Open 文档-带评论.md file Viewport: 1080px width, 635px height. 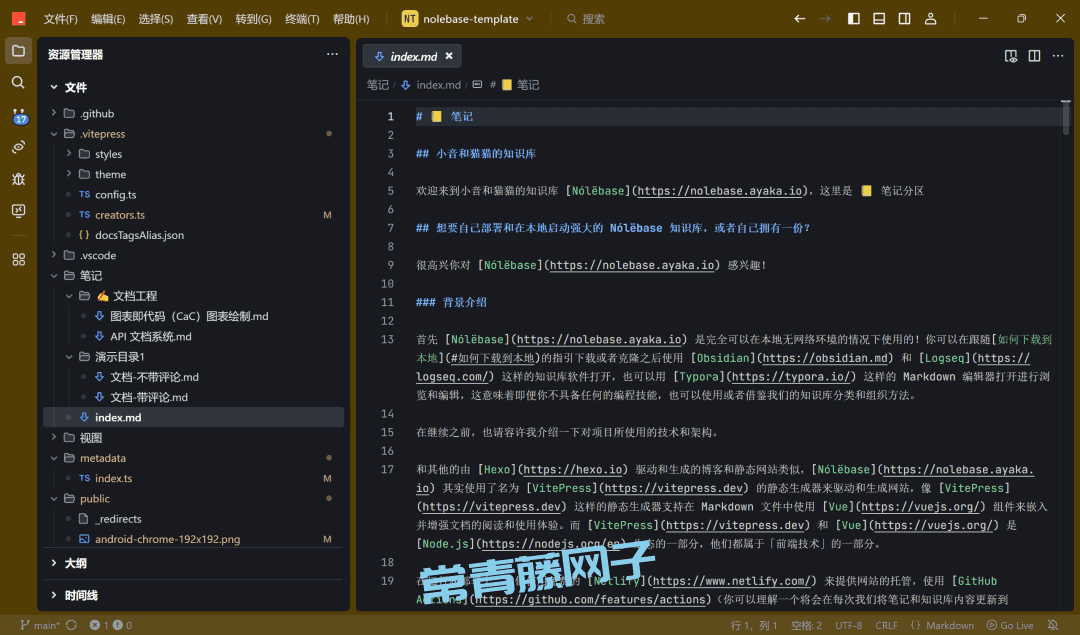(x=193, y=397)
